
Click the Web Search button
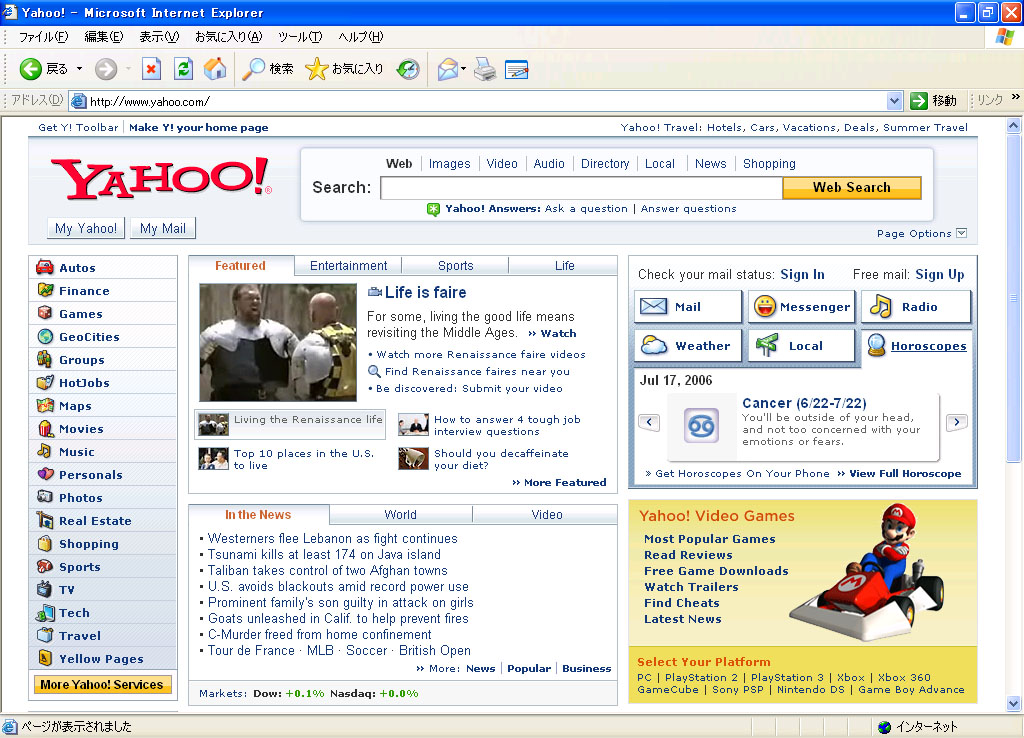pyautogui.click(x=852, y=187)
